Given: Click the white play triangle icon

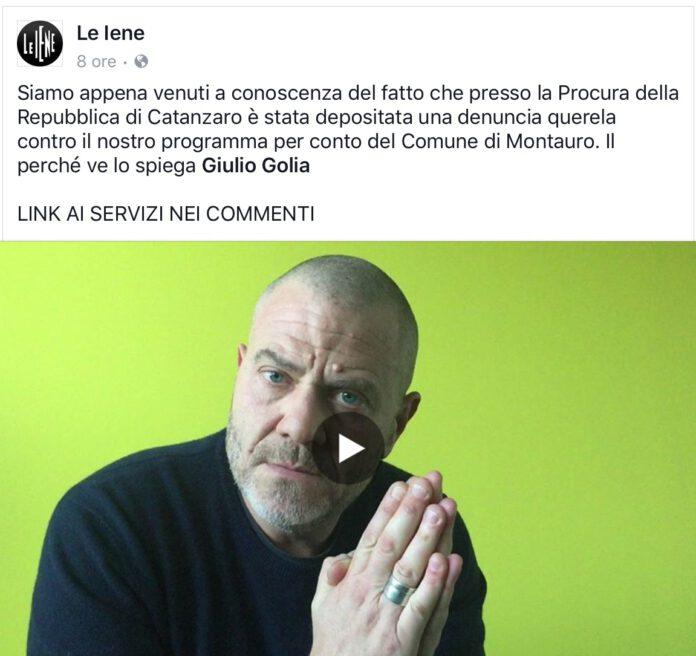Looking at the screenshot, I should click(x=351, y=448).
